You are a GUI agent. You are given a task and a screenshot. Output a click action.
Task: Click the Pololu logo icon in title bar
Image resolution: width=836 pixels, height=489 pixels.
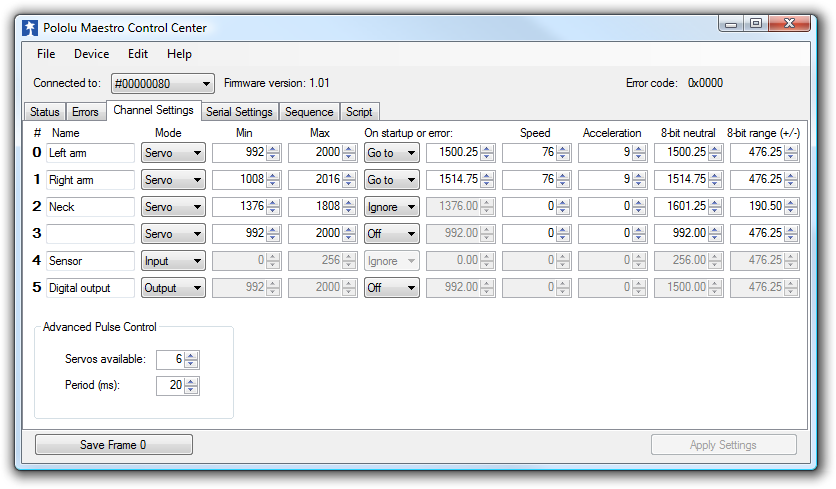pos(30,27)
